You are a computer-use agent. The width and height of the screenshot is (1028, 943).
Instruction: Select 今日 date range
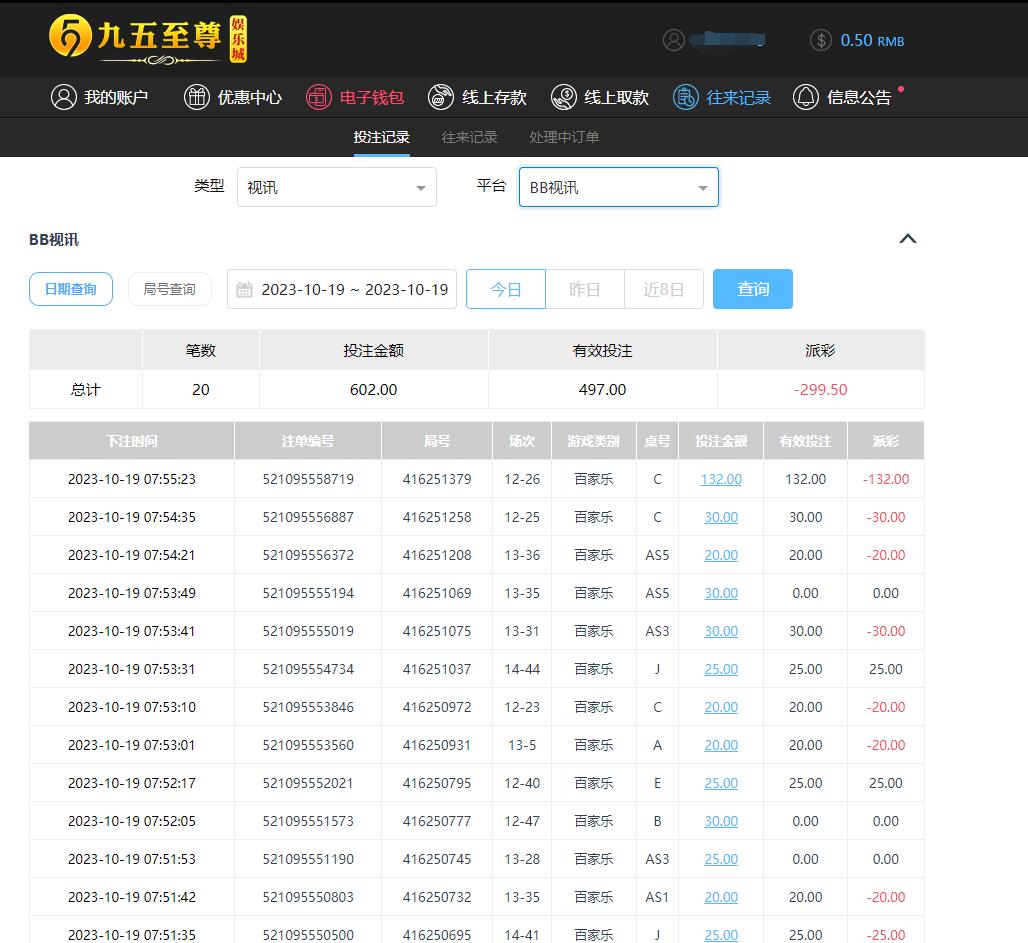(505, 289)
